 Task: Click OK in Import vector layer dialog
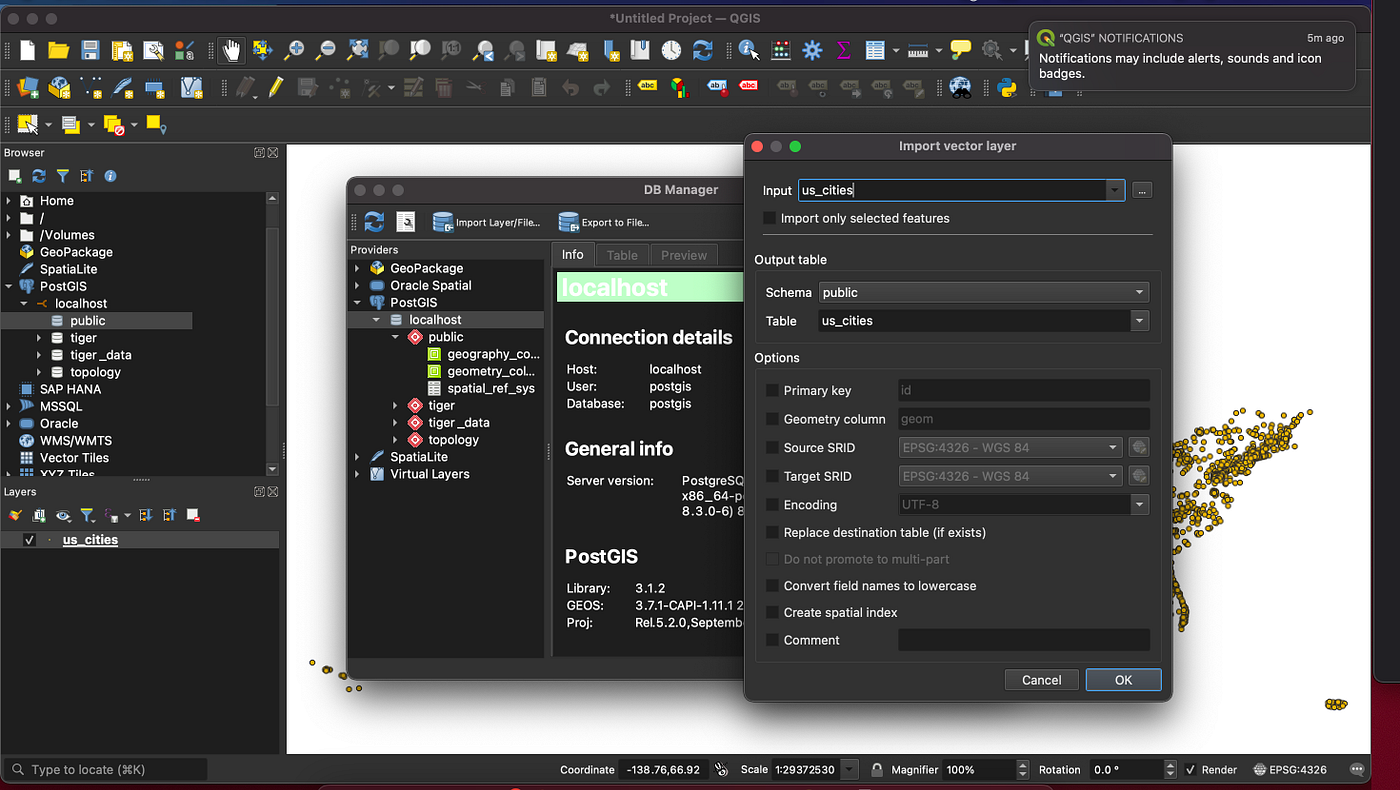[x=1123, y=680]
